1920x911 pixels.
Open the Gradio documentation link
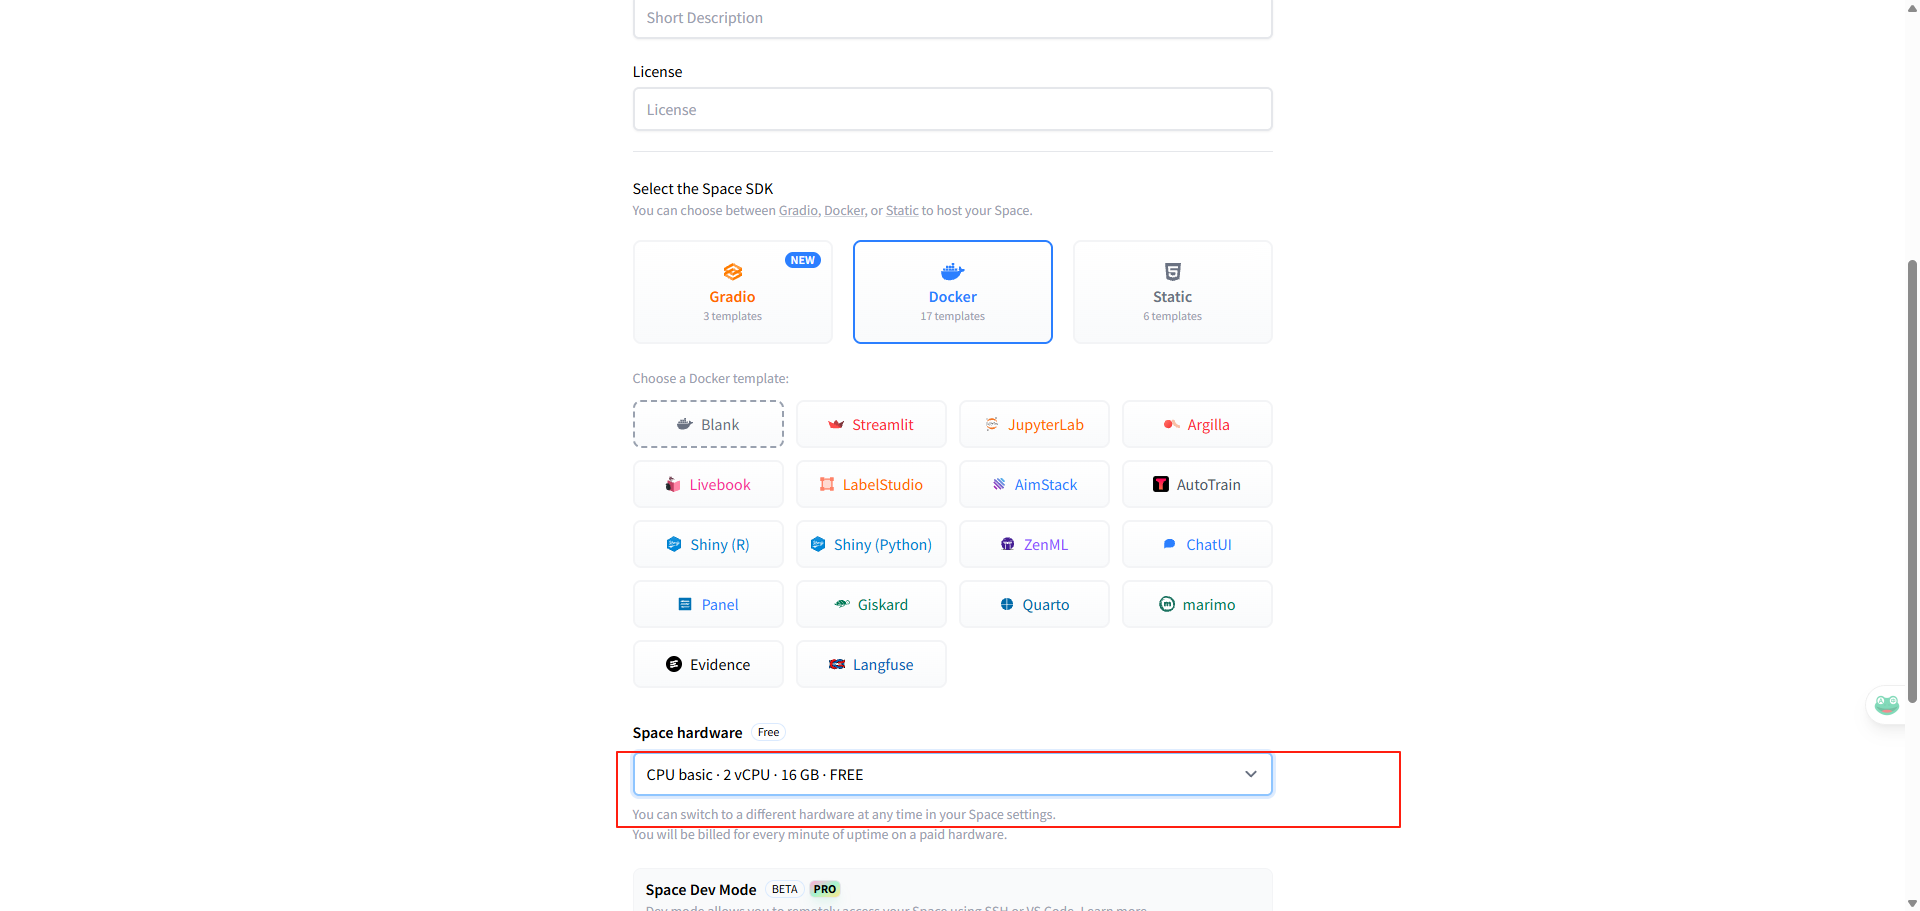pyautogui.click(x=798, y=211)
